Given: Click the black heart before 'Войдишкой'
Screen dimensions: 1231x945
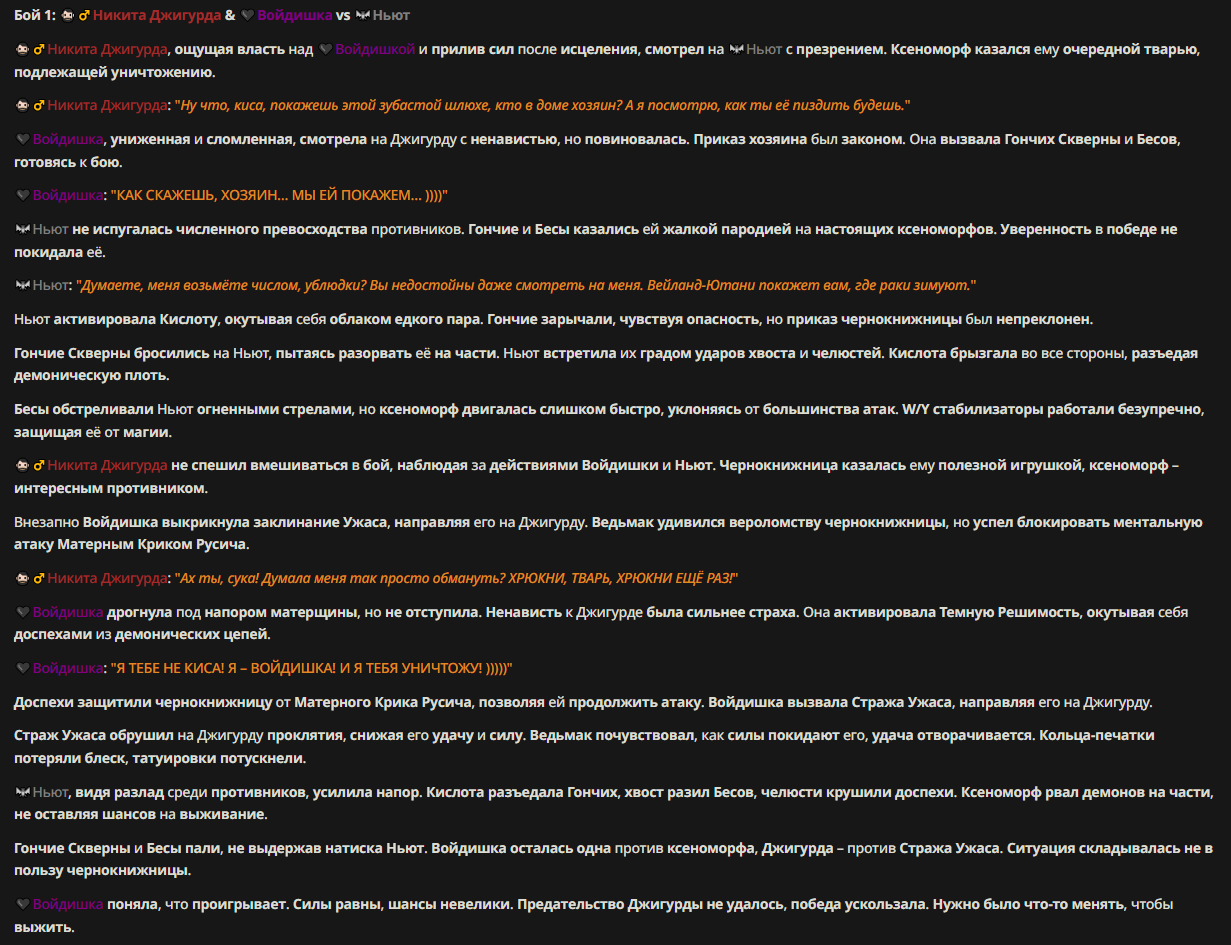Looking at the screenshot, I should click(x=324, y=49).
